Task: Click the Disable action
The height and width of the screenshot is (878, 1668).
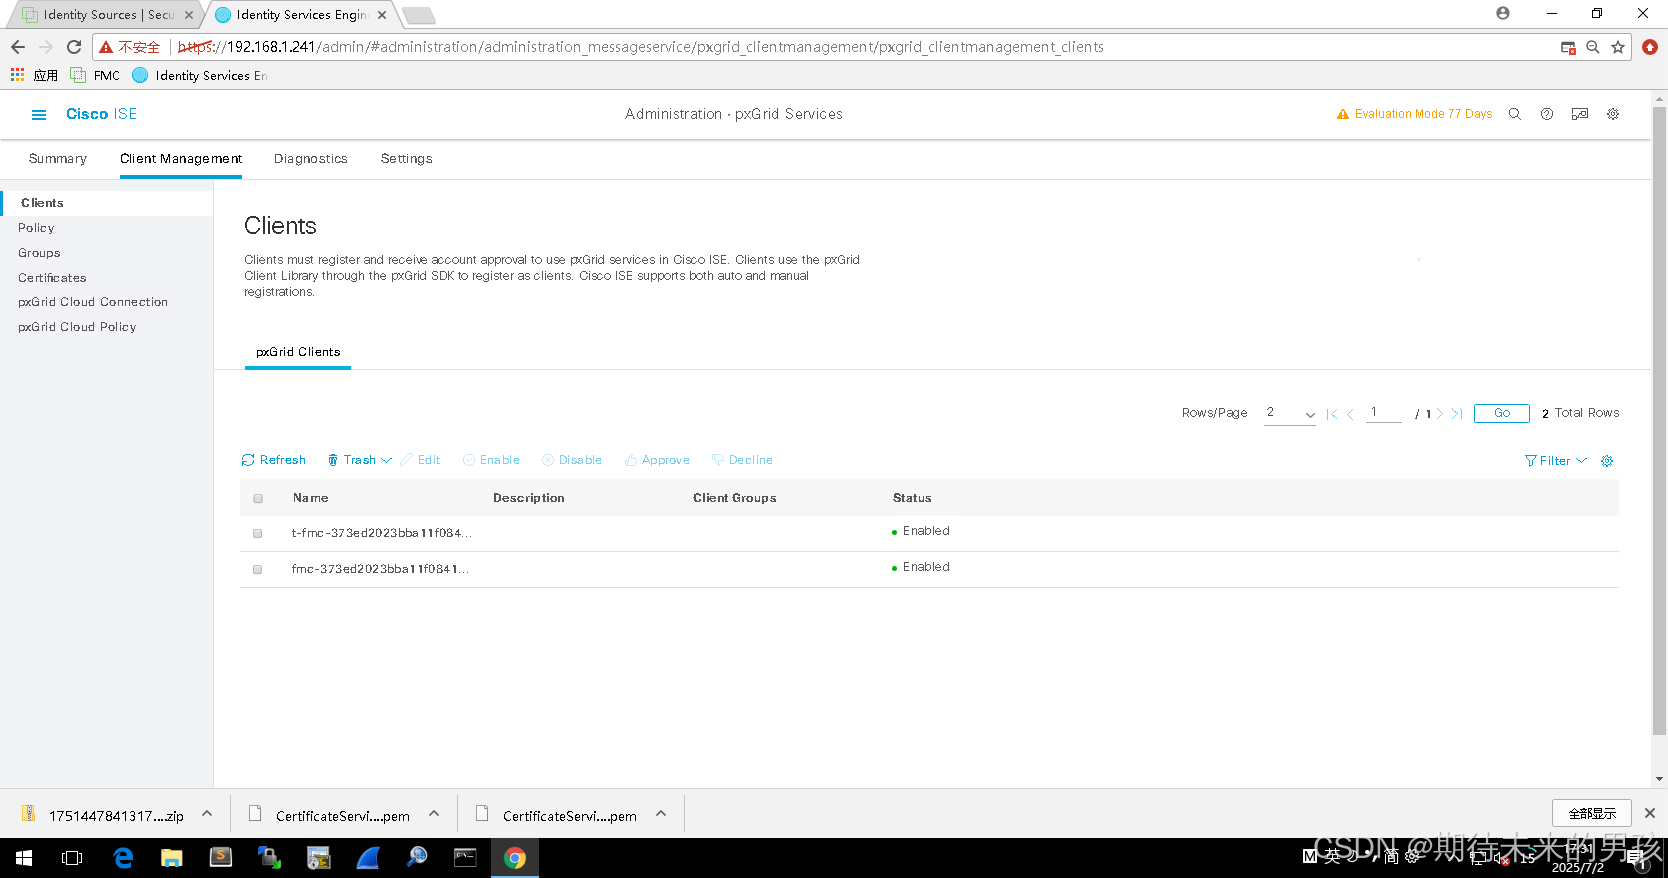Action: tap(572, 460)
